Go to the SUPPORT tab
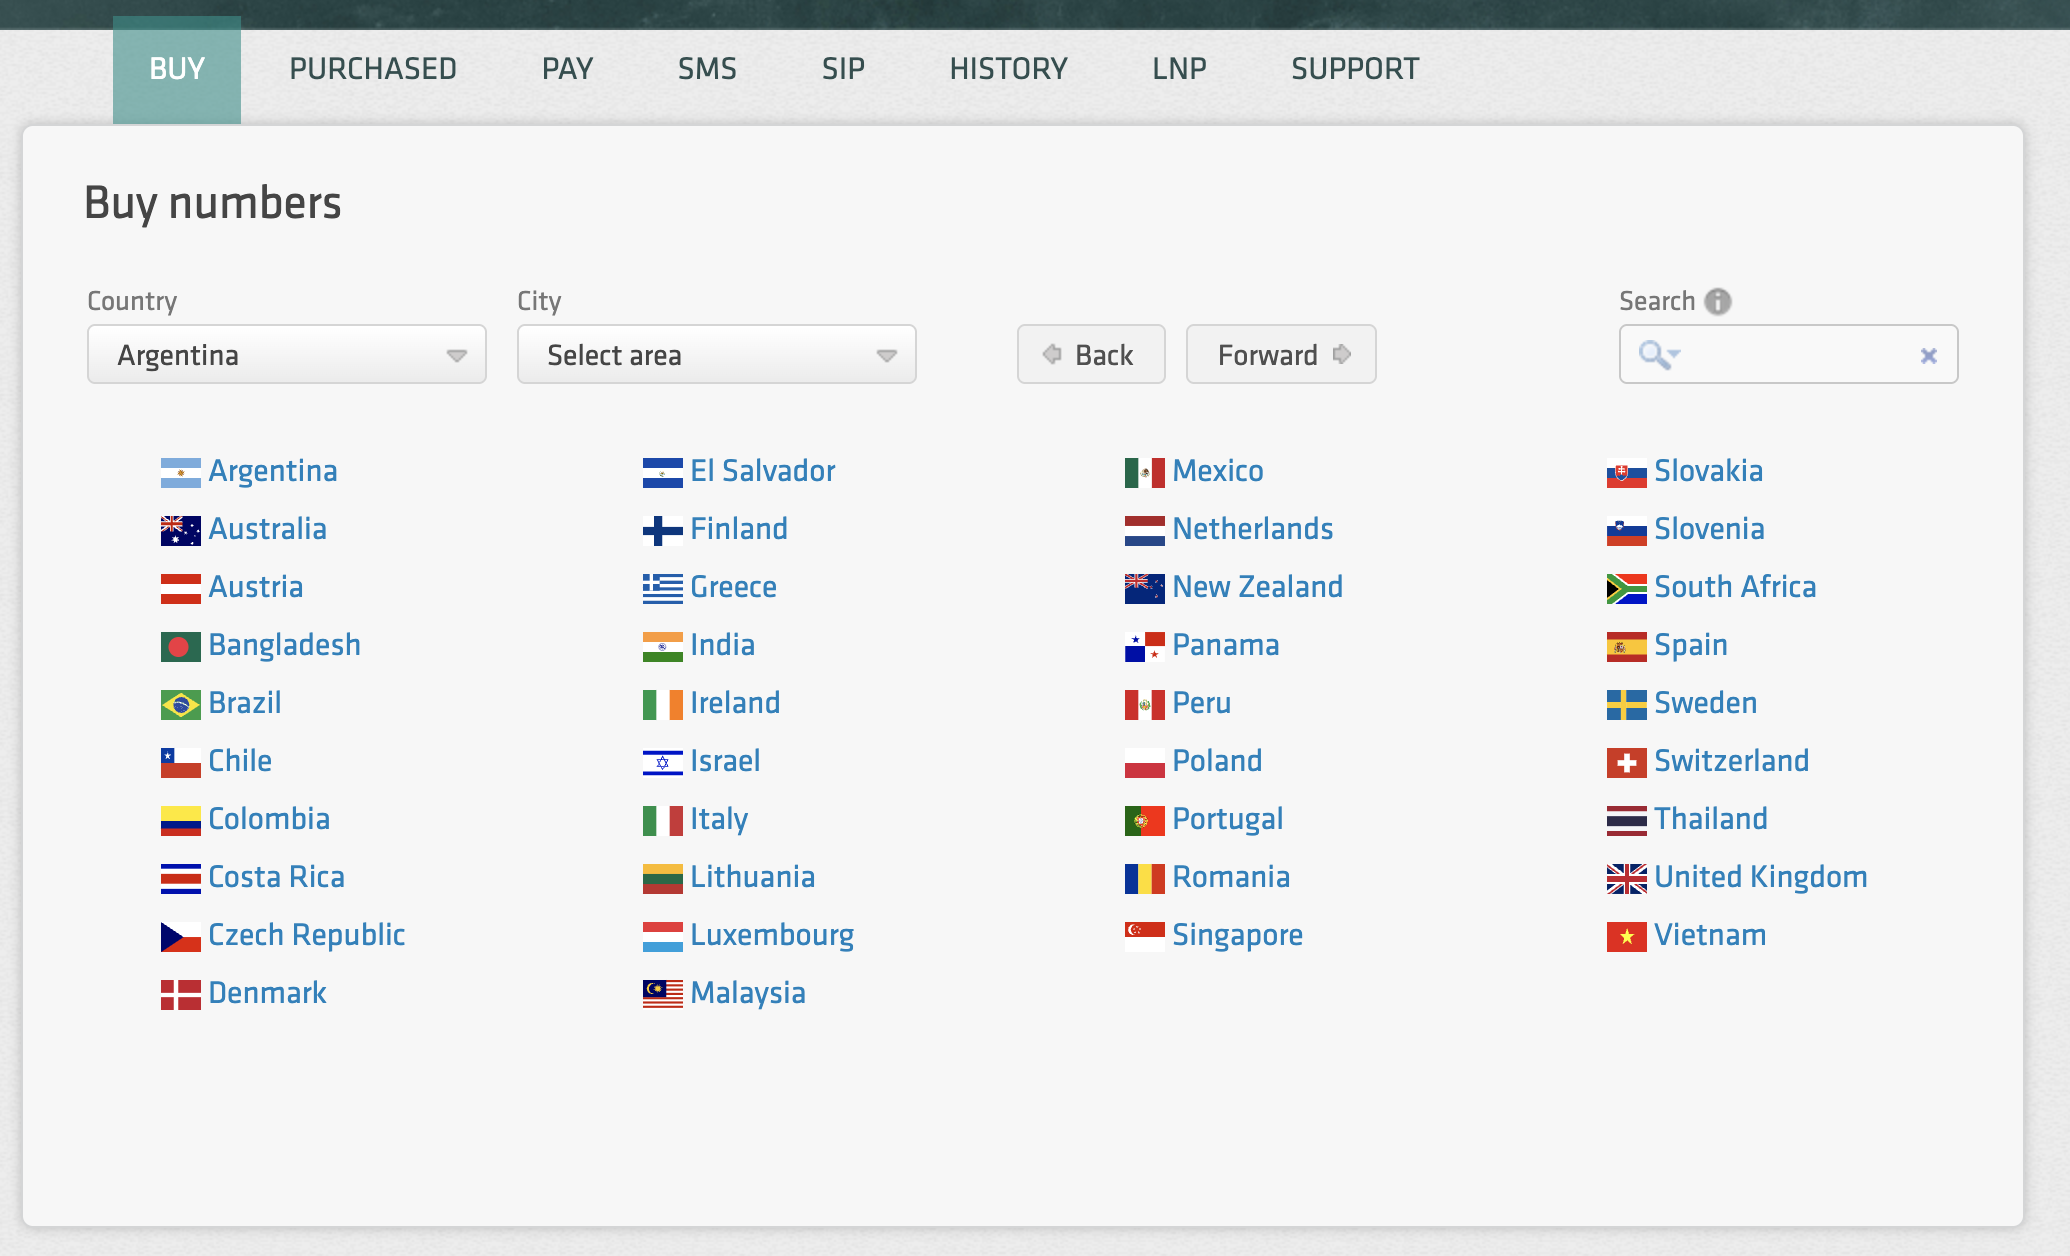This screenshot has width=2070, height=1256. click(1355, 69)
